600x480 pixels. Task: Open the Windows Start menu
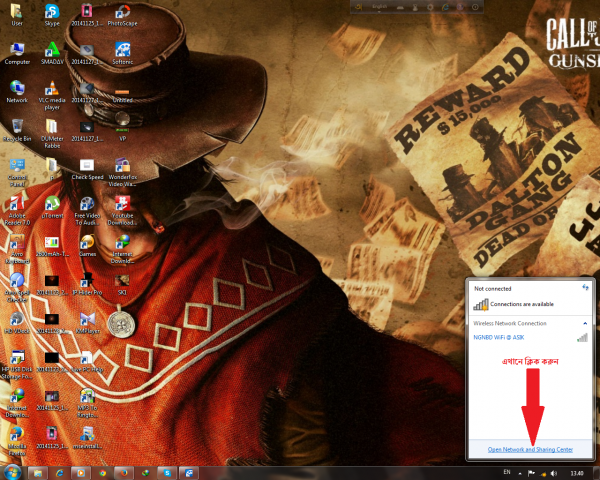tap(12, 472)
